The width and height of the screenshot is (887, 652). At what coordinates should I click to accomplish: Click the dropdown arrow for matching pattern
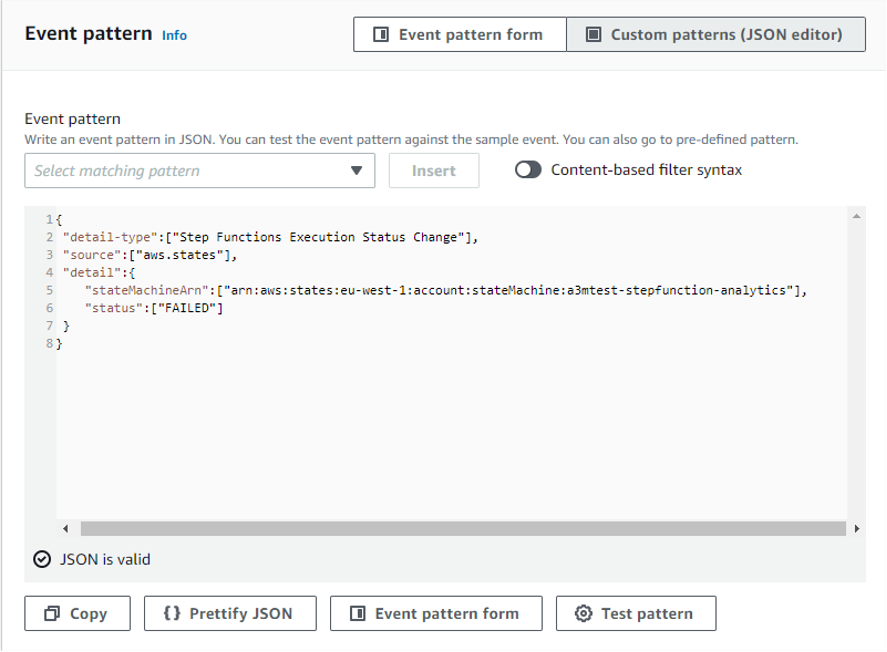coord(357,171)
